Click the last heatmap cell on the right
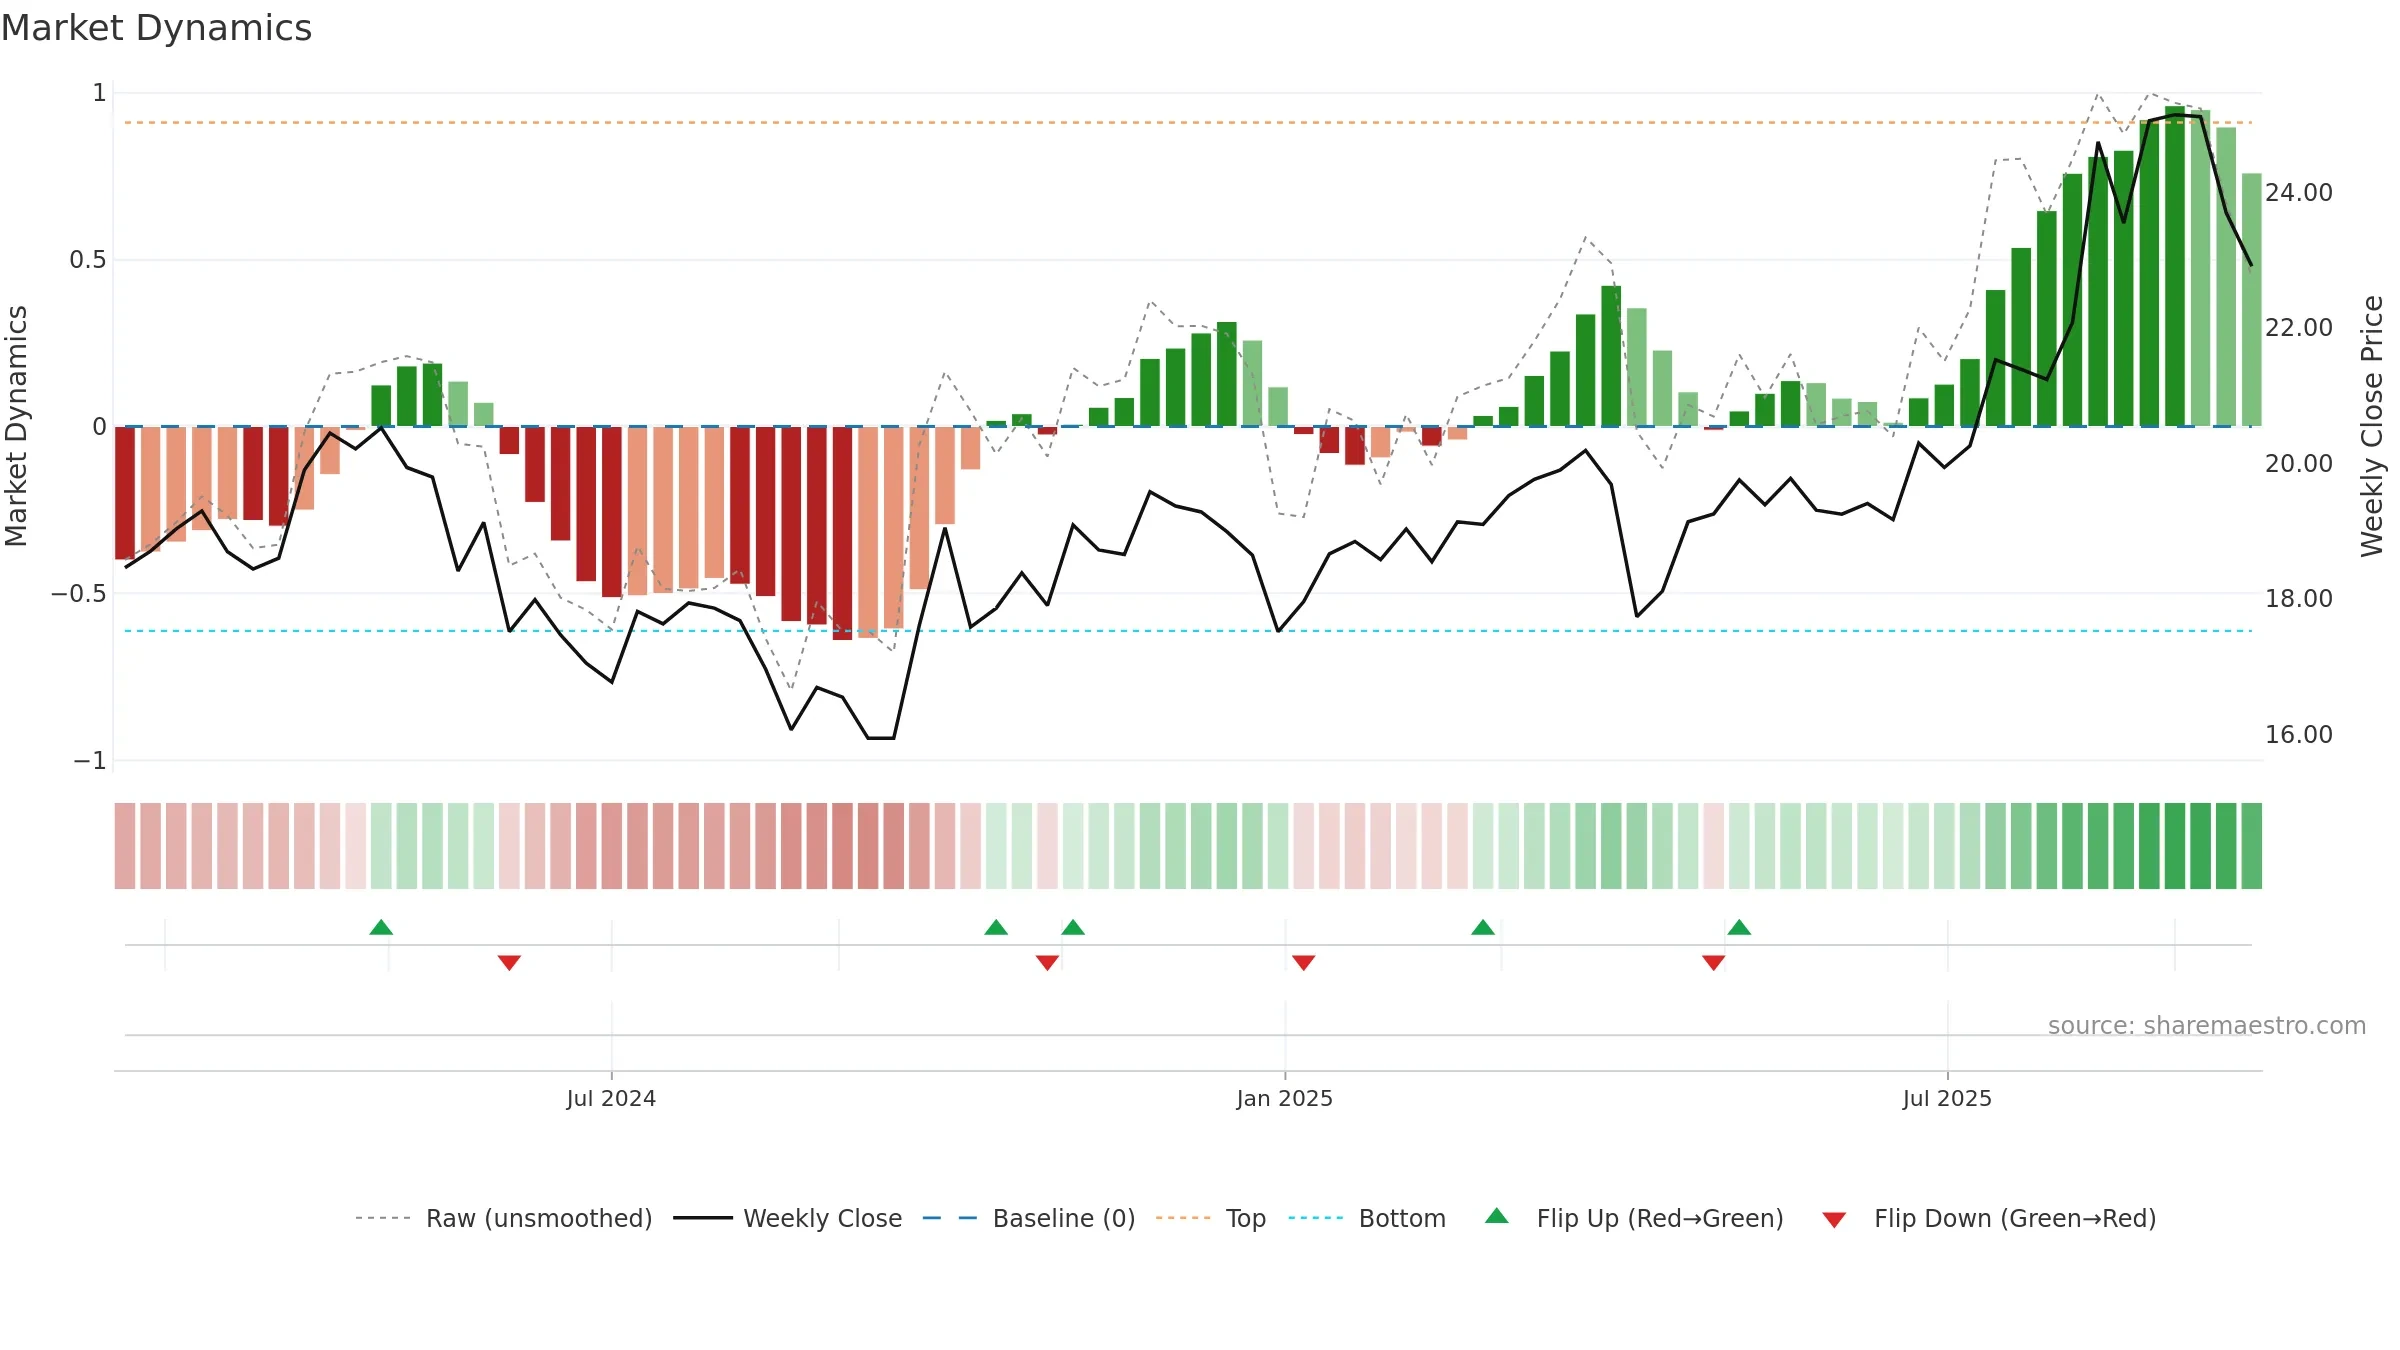Image resolution: width=2400 pixels, height=1350 pixels. [x=2251, y=846]
